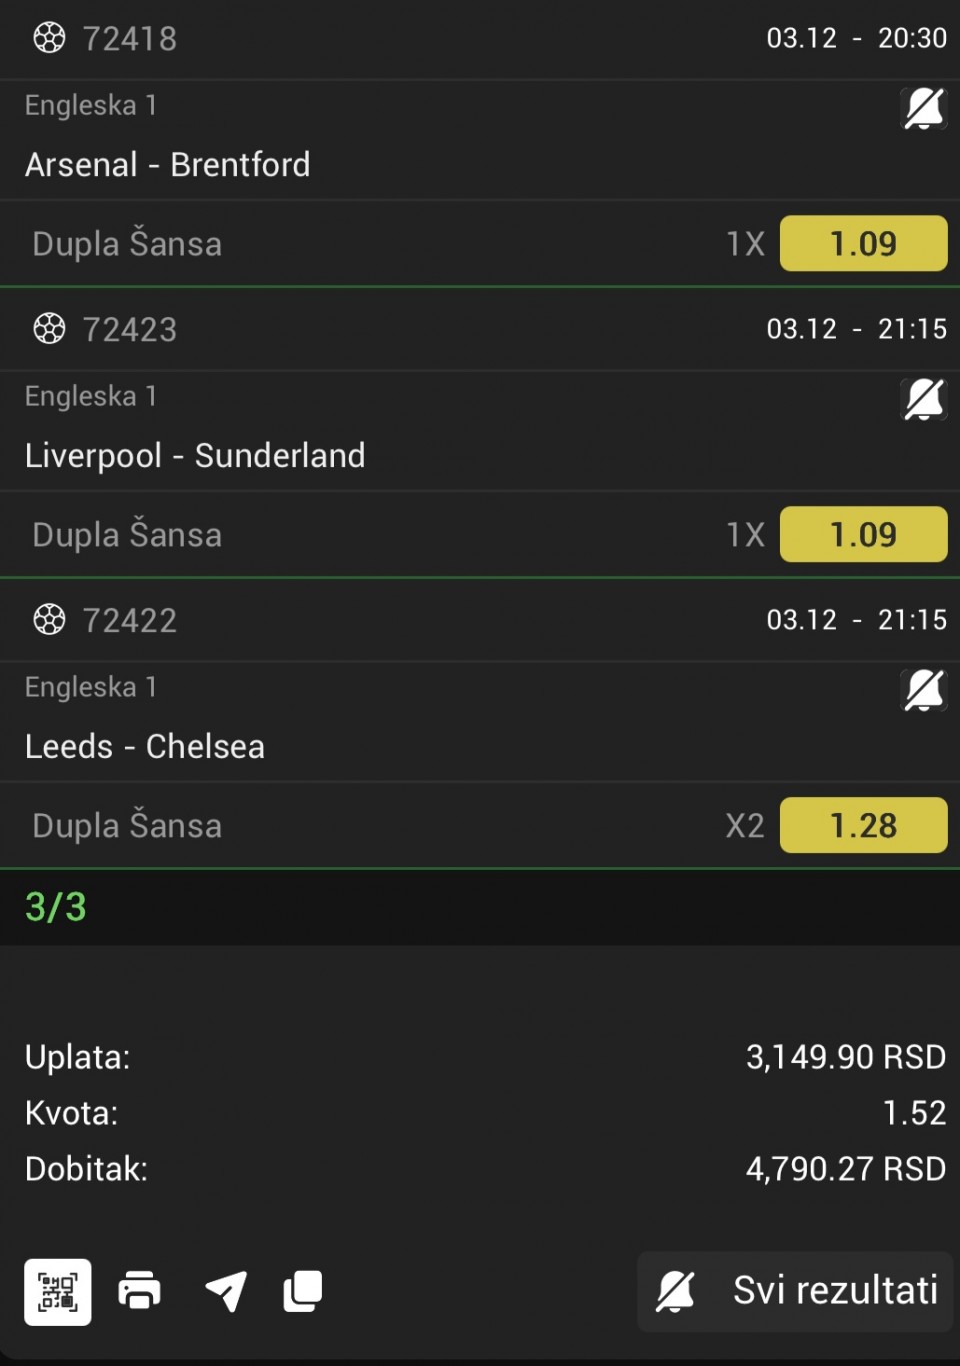The image size is (960, 1366).
Task: Select the 1.28 odds for Leeds match
Action: [x=863, y=825]
